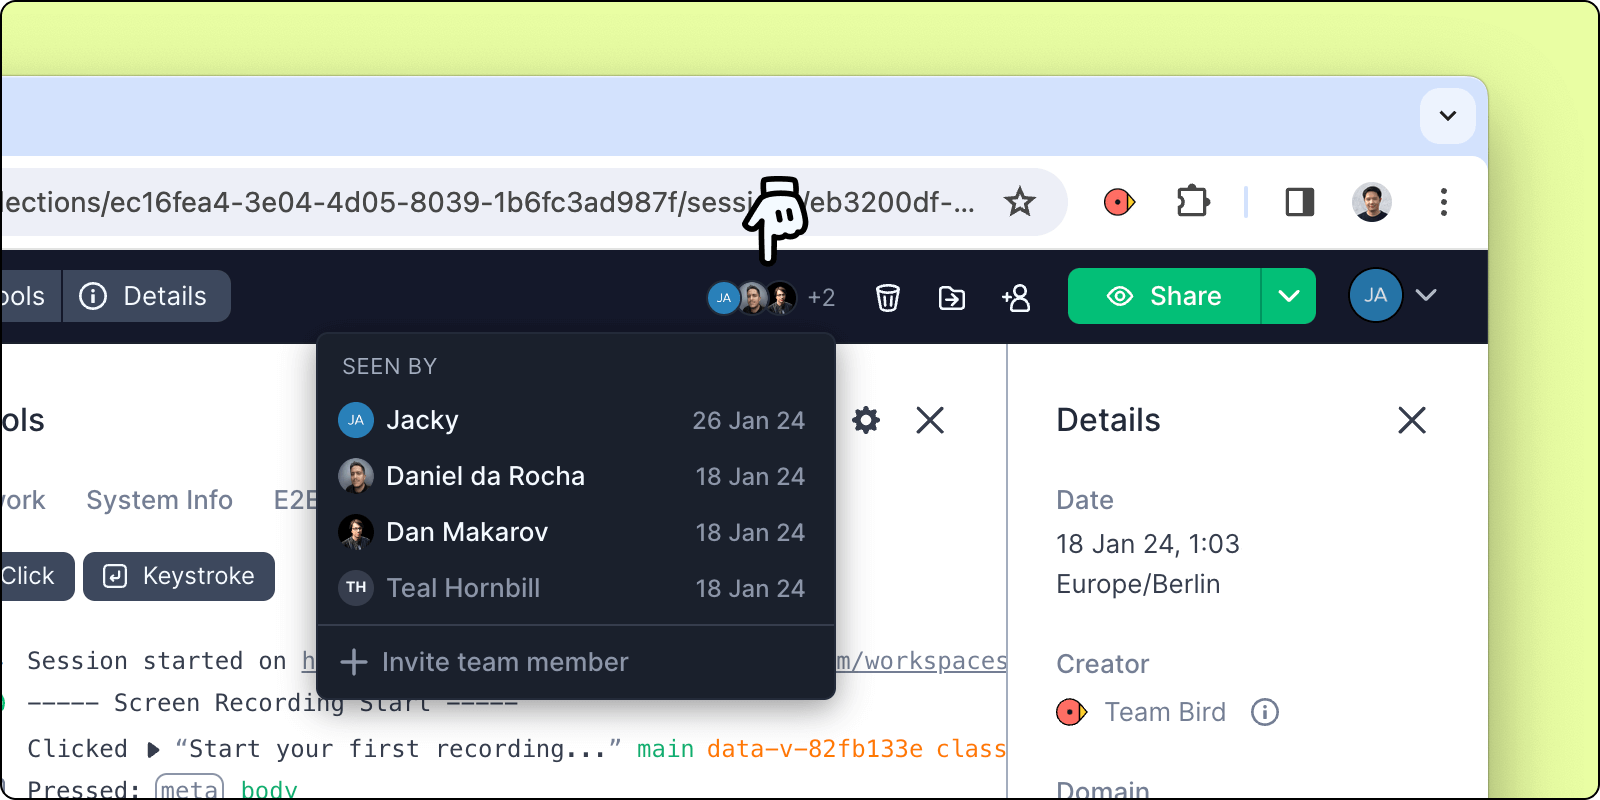
Task: Click the move session to folder icon
Action: 951,298
